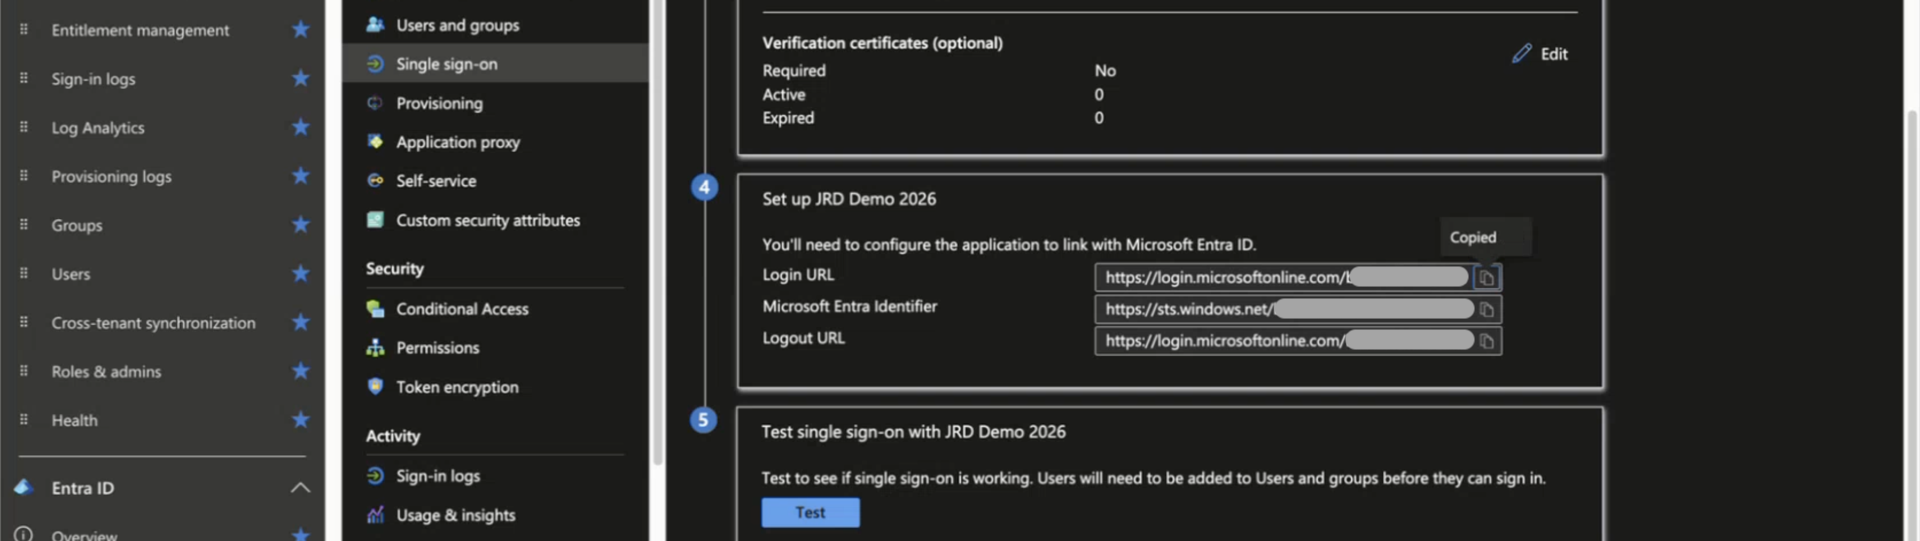Click the Application proxy icon
The image size is (1920, 541).
pos(375,141)
